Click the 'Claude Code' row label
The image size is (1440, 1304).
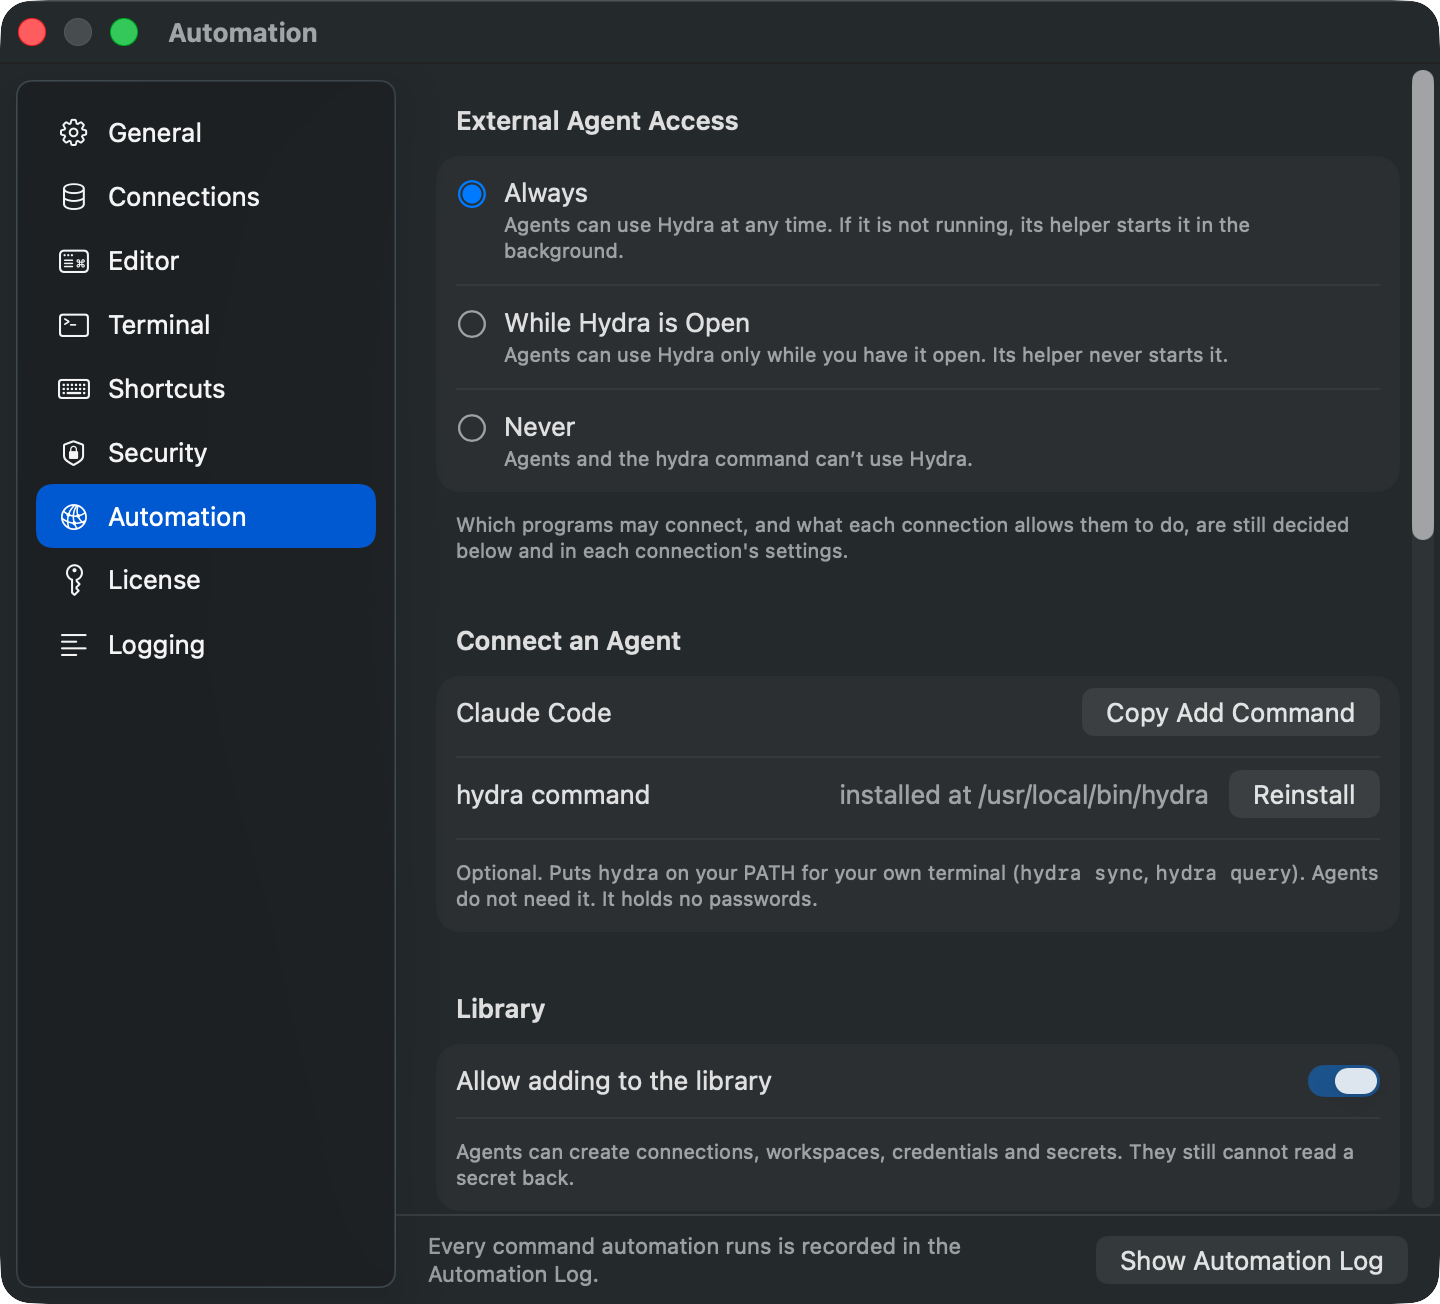[534, 712]
